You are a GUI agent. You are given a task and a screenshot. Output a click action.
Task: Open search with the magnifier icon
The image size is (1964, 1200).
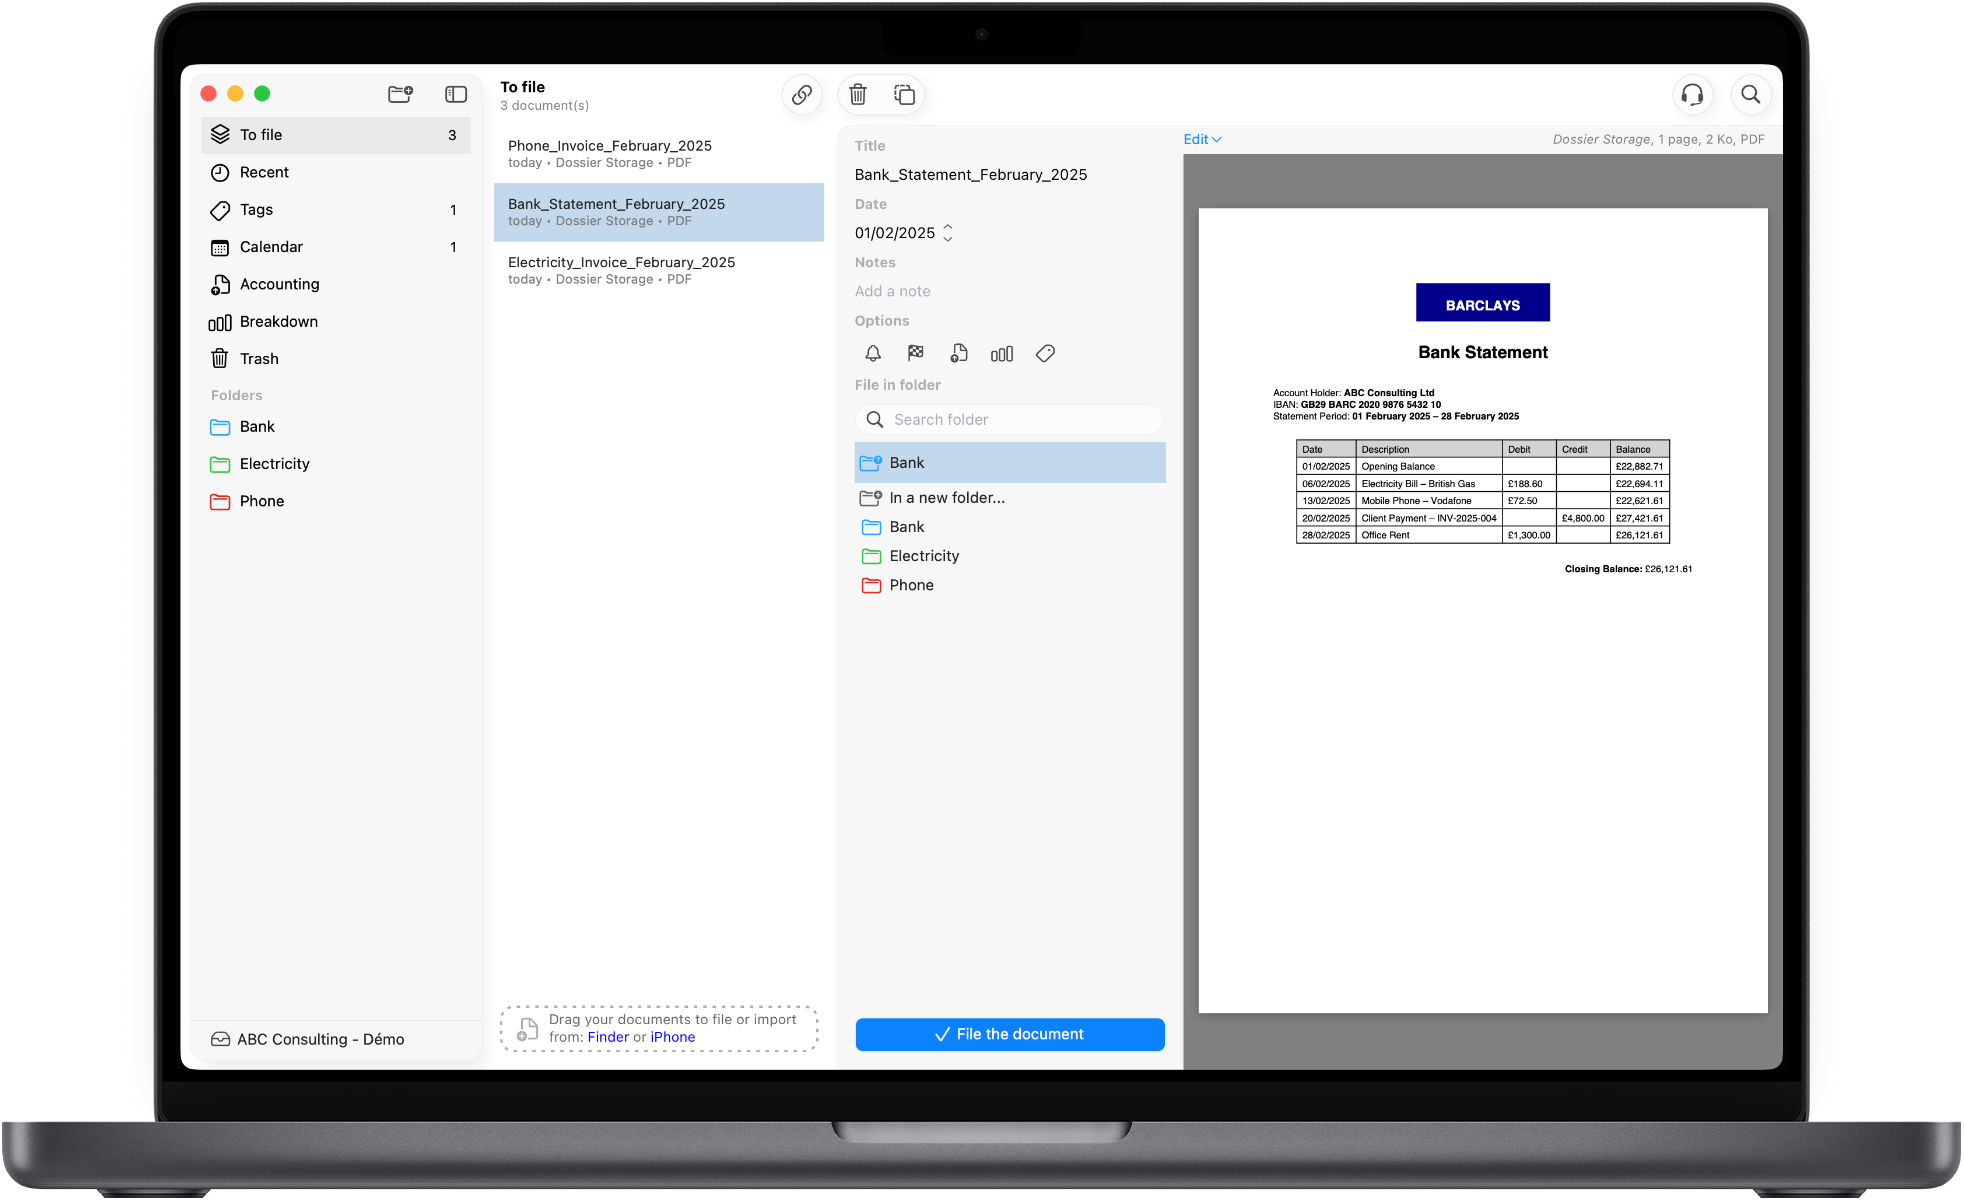coord(1751,94)
